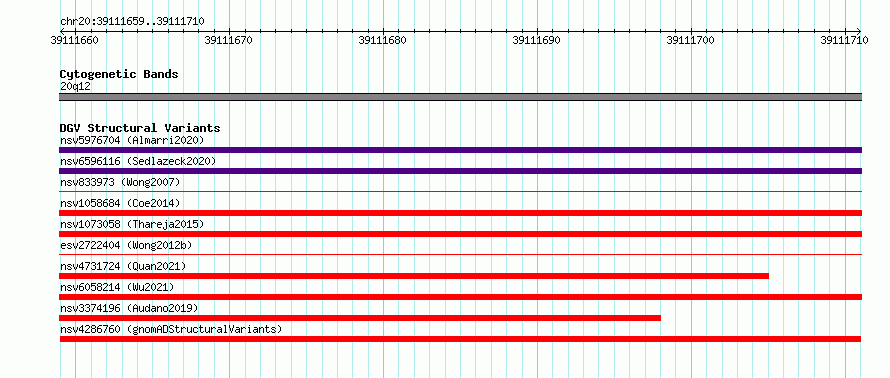This screenshot has height=378, width=890.
Task: Select the red bar under nsv1073058 (Thareja2015)
Action: click(x=460, y=234)
